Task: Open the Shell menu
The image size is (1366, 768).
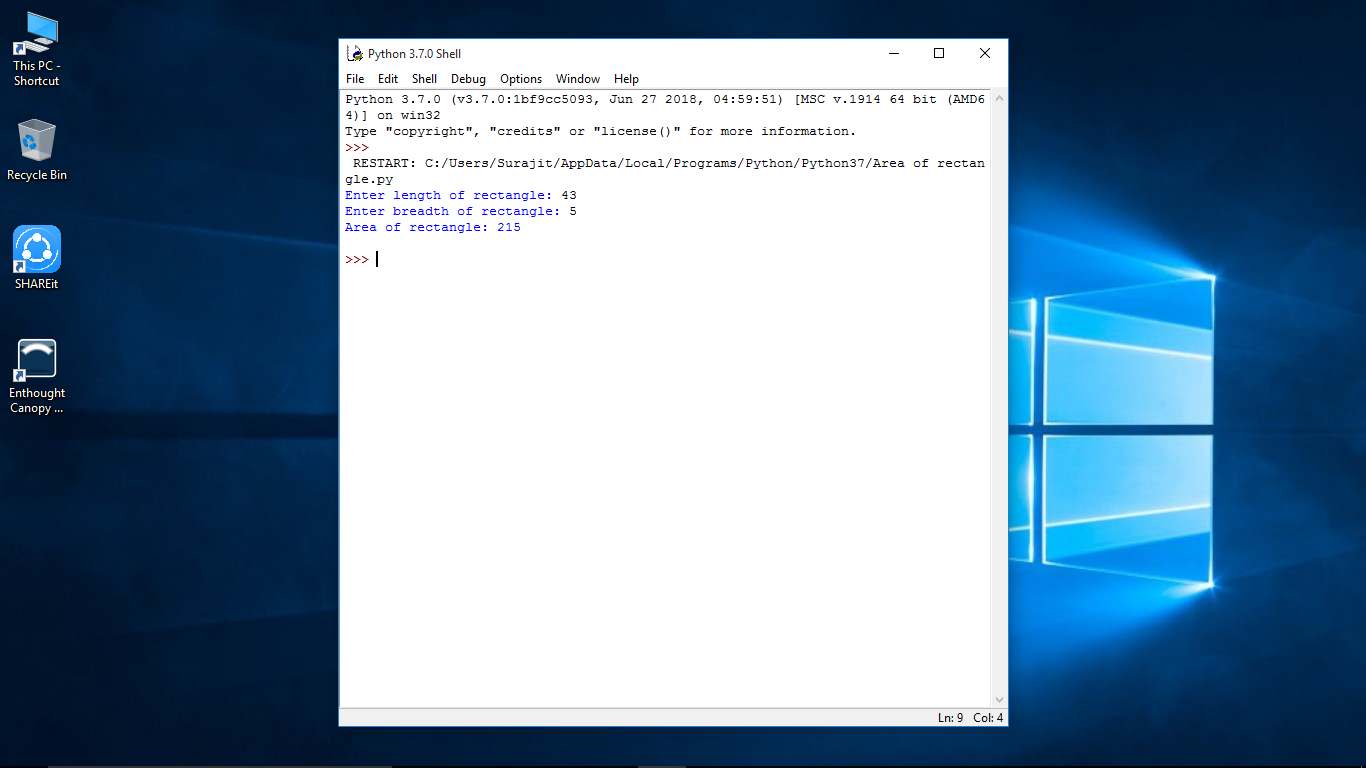Action: pyautogui.click(x=424, y=78)
